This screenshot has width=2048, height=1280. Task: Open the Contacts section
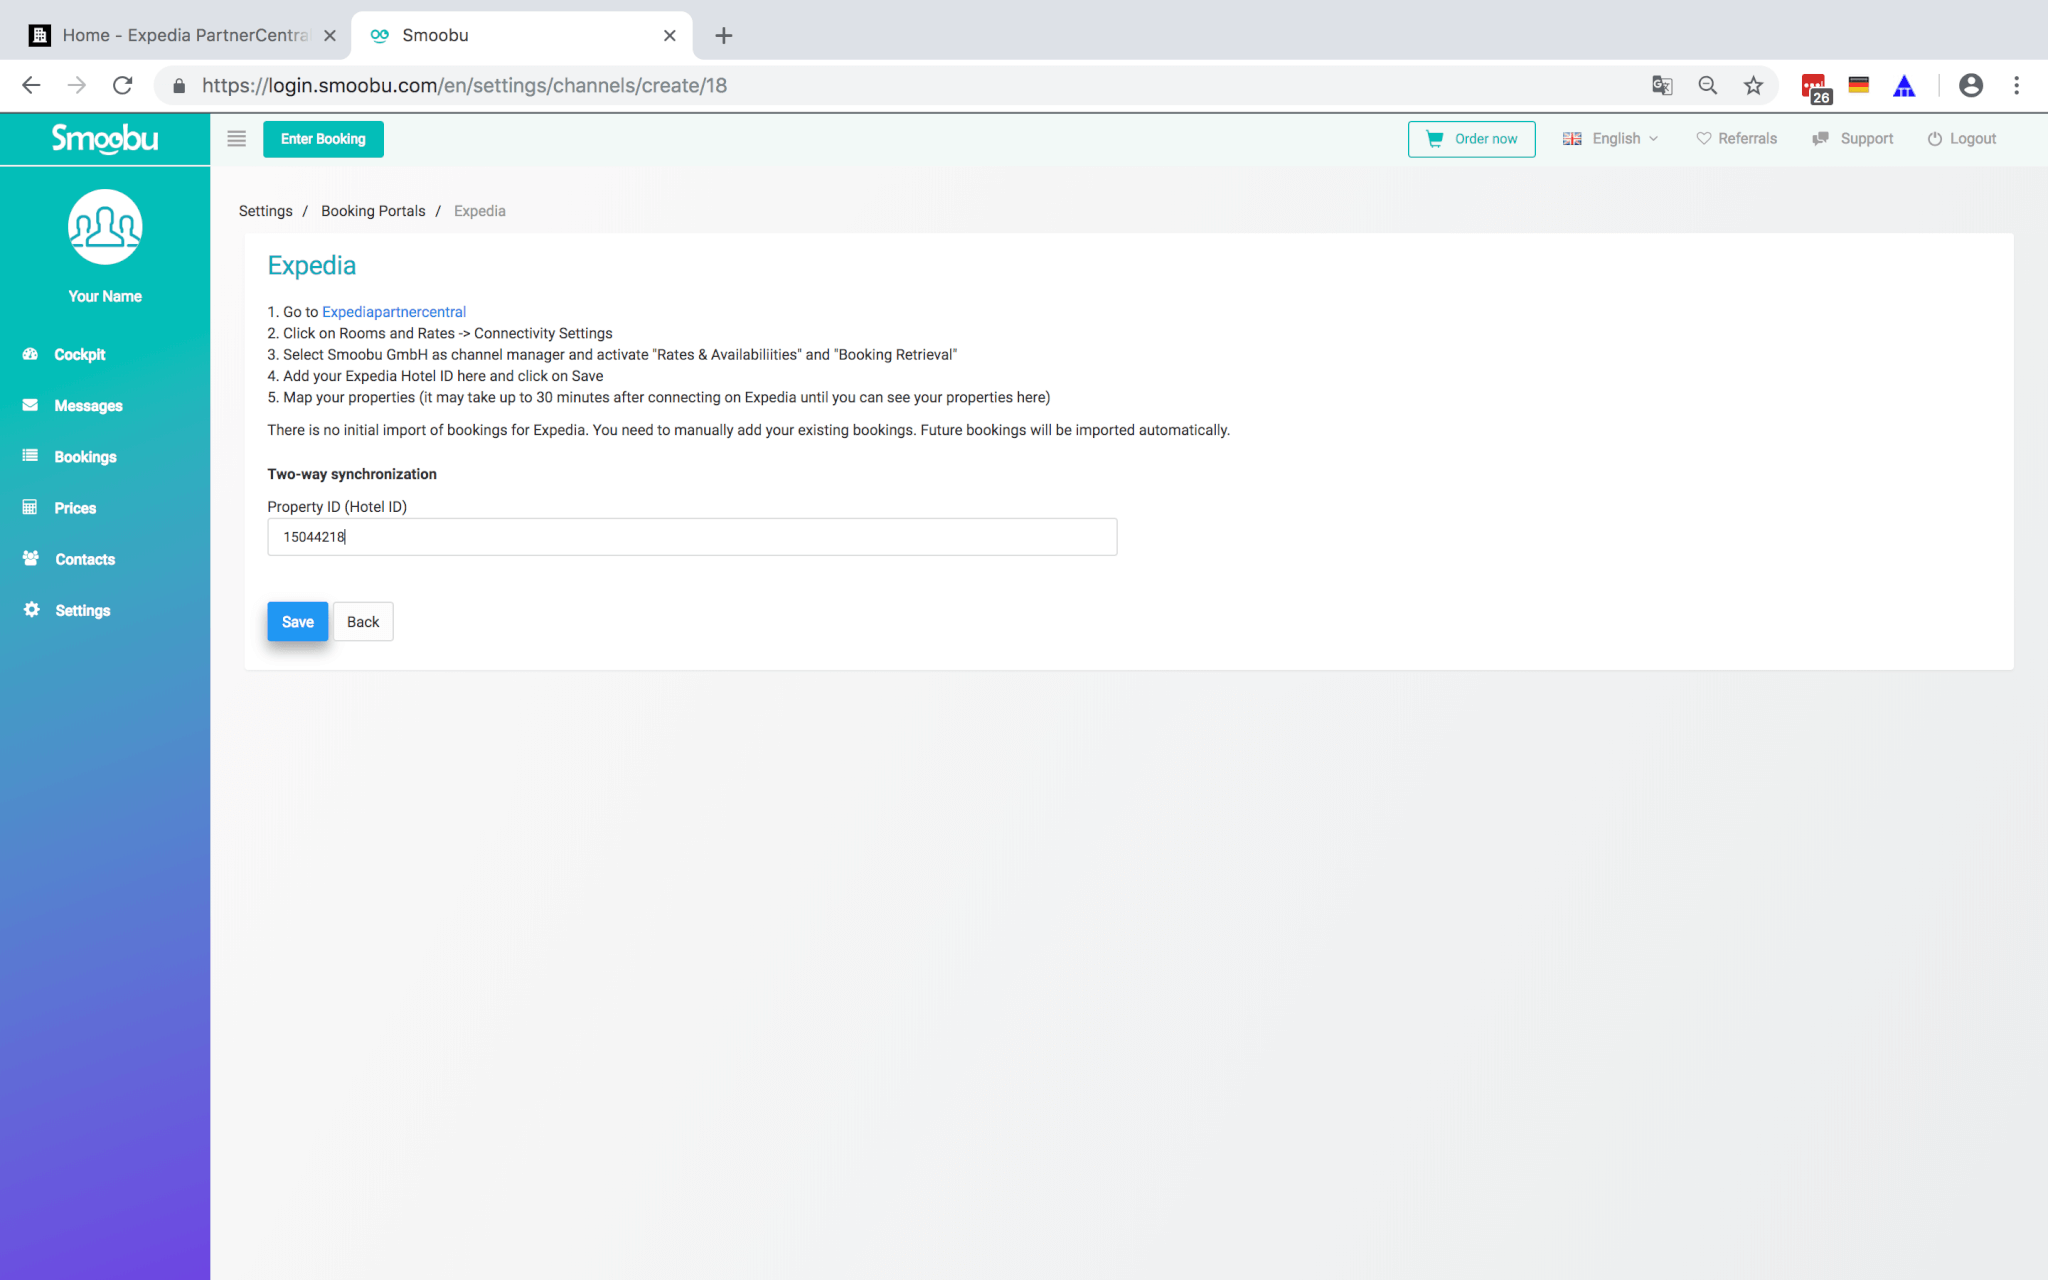83,559
